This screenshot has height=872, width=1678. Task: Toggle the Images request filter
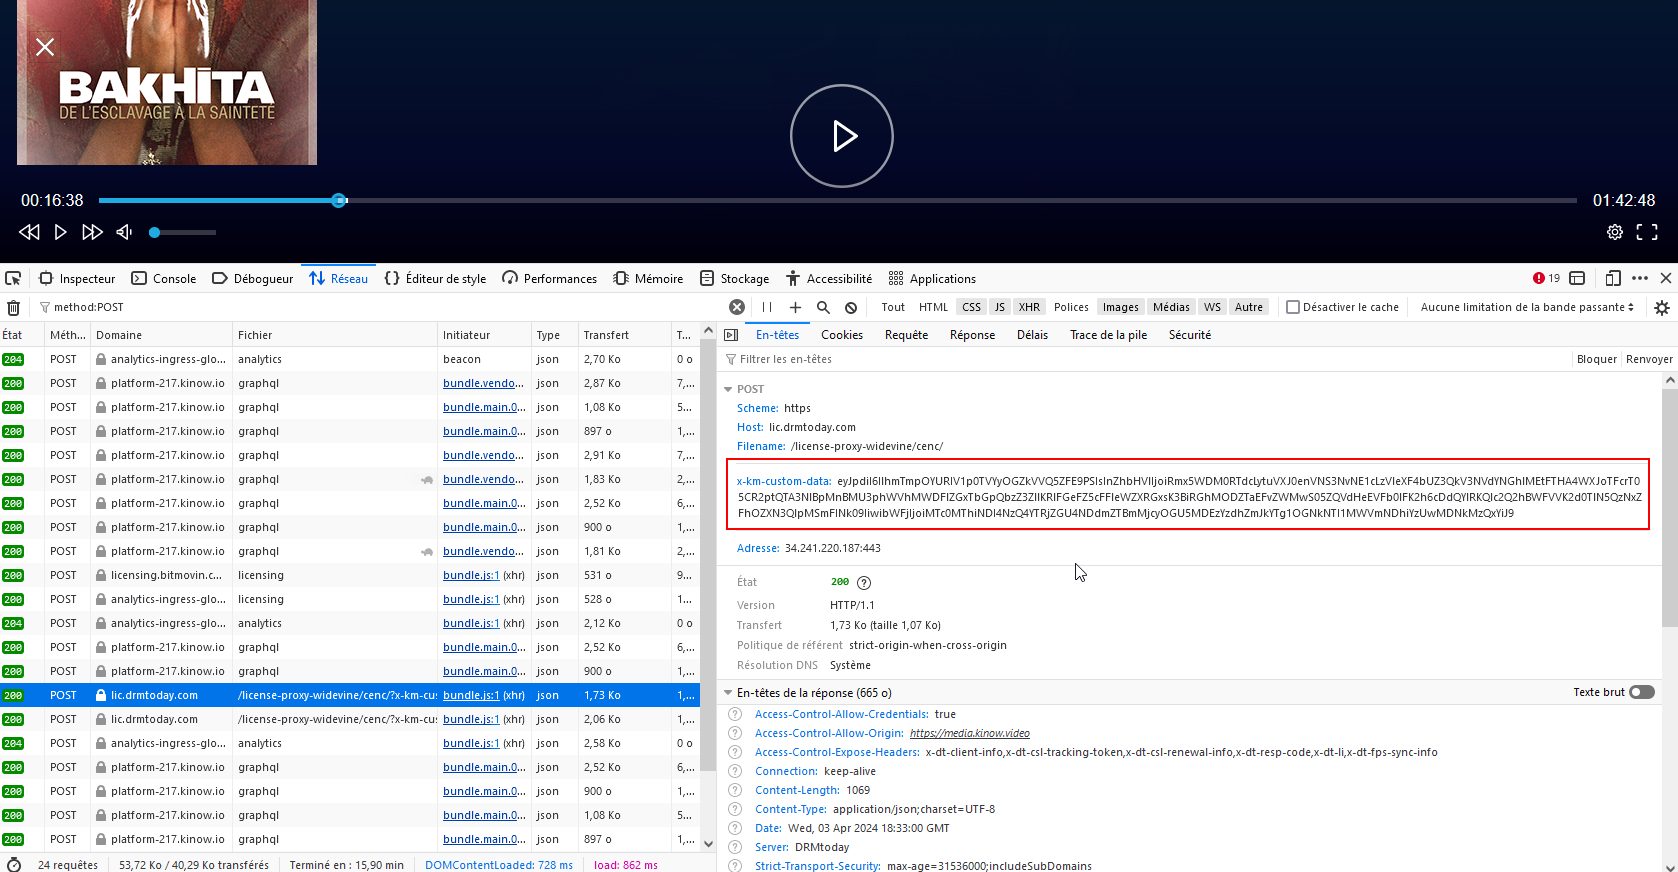1120,308
